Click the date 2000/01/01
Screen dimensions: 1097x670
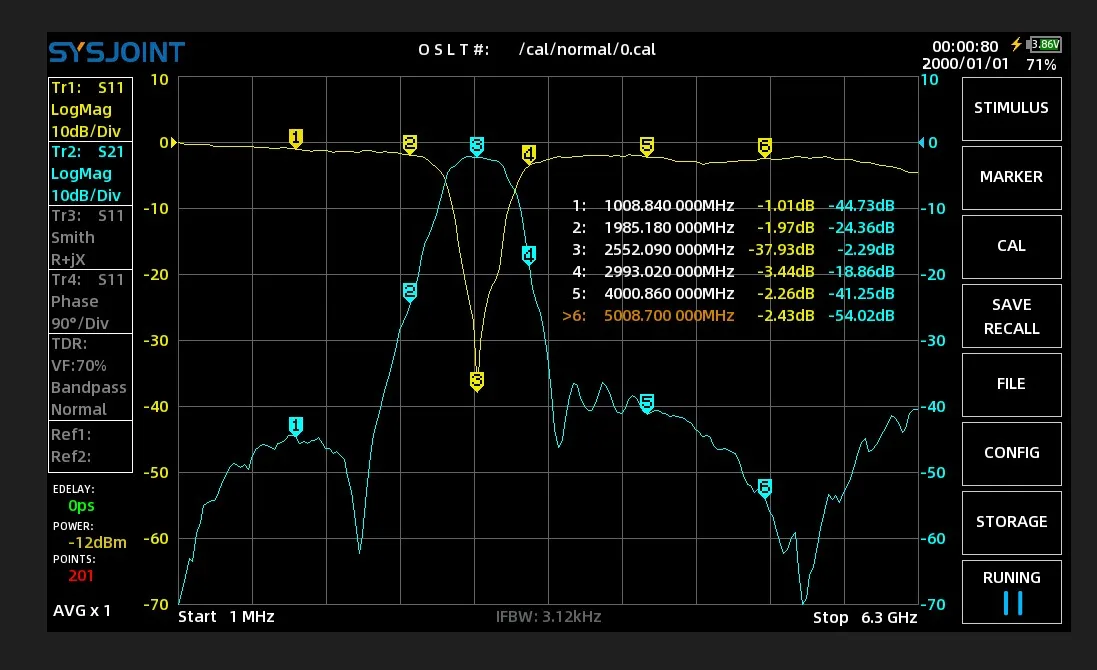[965, 64]
